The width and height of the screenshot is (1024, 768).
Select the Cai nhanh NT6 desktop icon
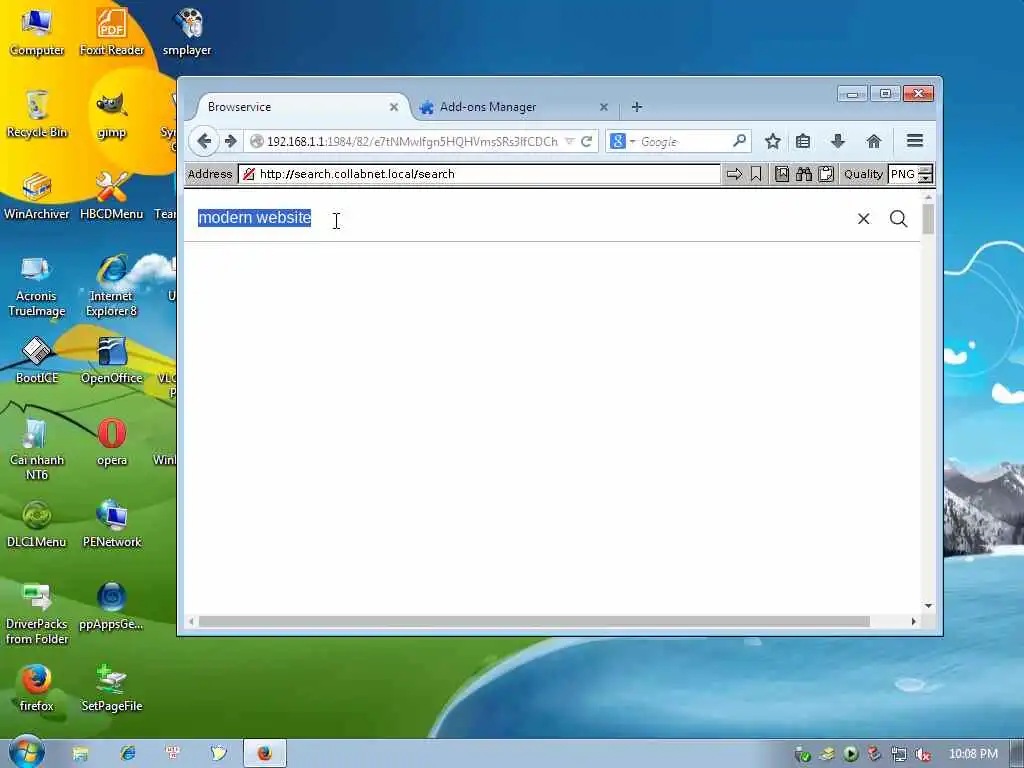pos(37,451)
